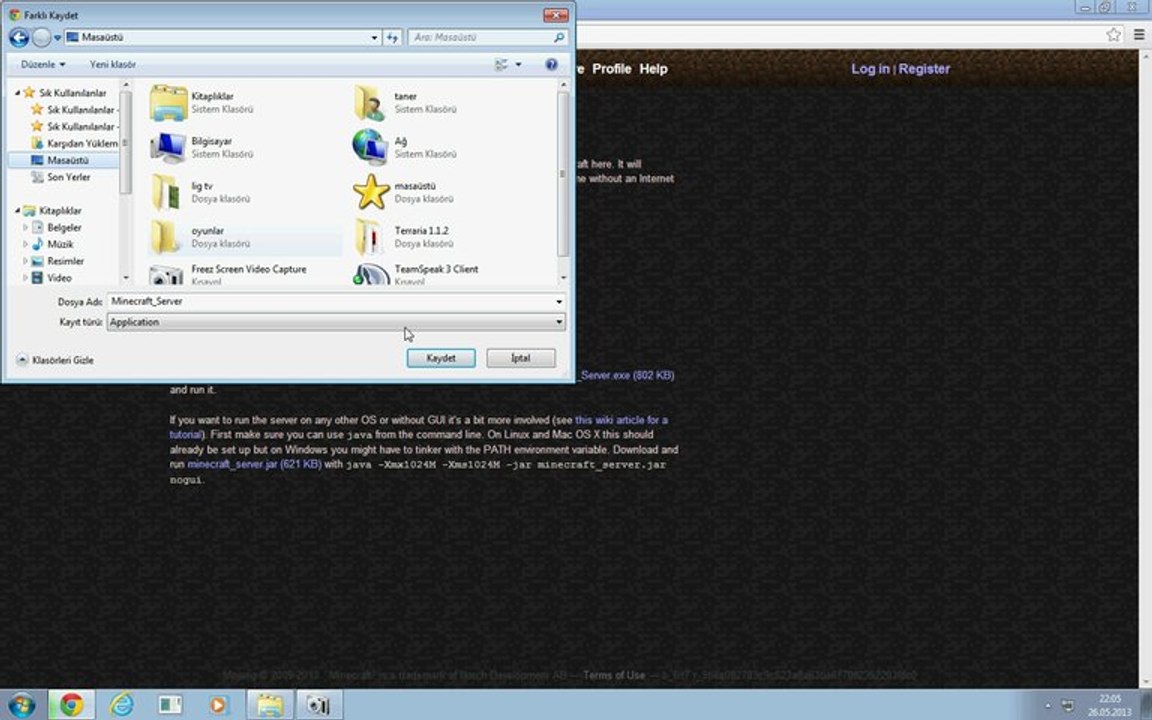
Task: Click the Dosya Adı filename field
Action: point(330,301)
